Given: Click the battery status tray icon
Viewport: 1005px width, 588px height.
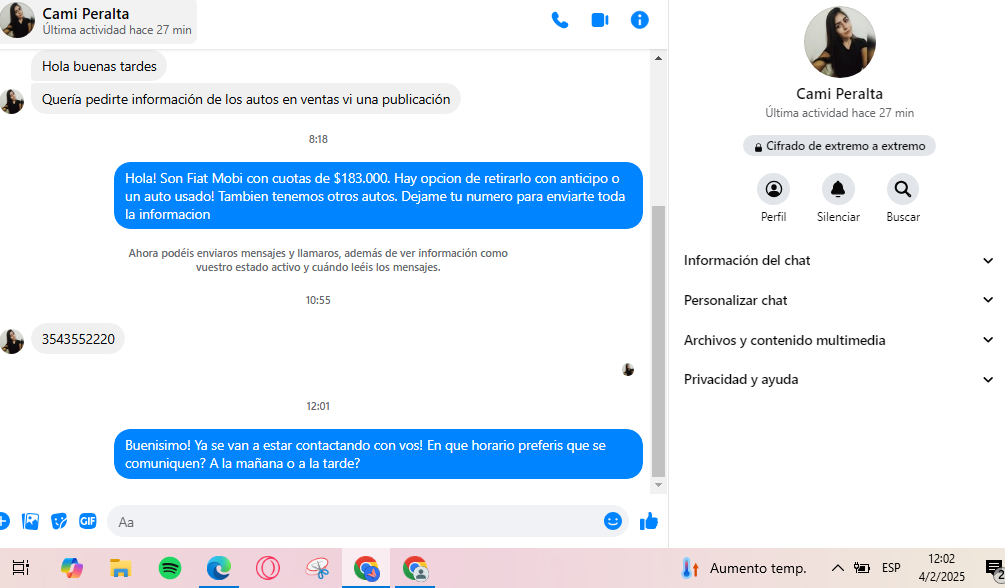Looking at the screenshot, I should tap(862, 568).
